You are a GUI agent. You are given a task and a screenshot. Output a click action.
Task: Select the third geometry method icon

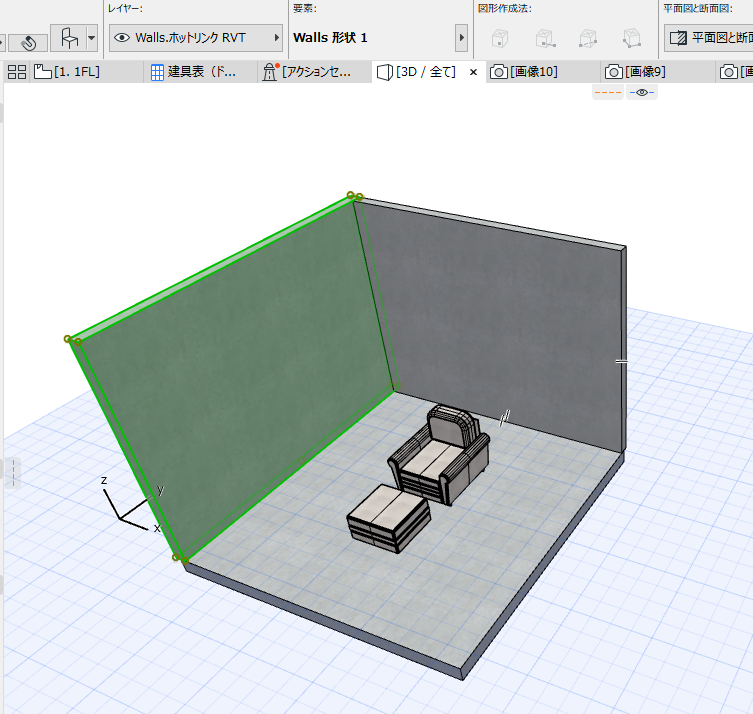click(x=589, y=39)
